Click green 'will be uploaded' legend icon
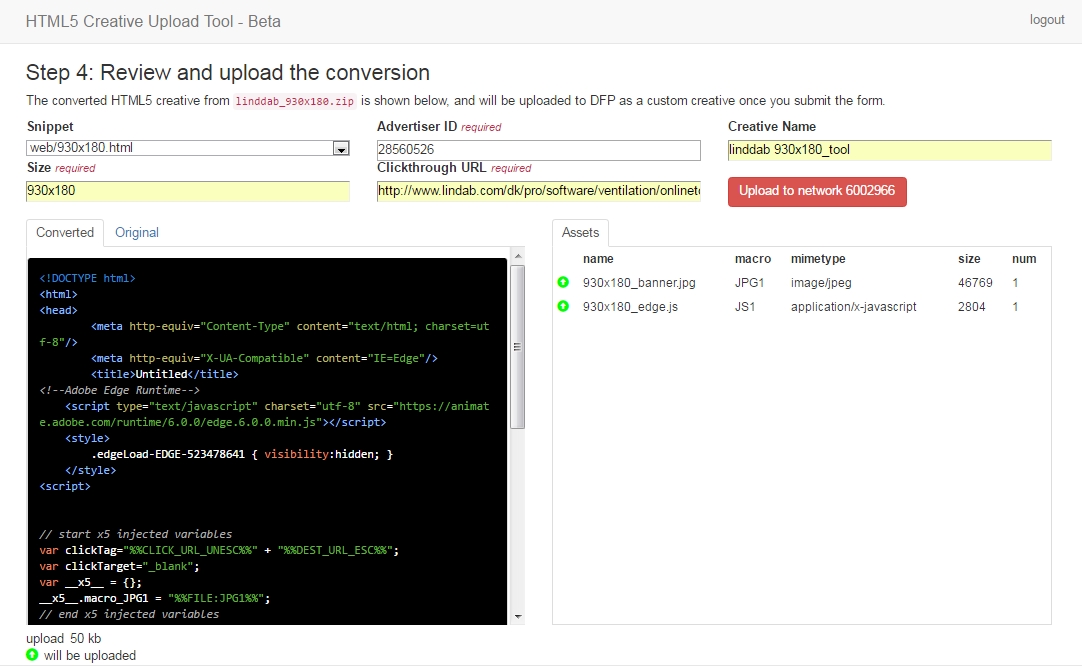1082x666 pixels. click(x=32, y=655)
